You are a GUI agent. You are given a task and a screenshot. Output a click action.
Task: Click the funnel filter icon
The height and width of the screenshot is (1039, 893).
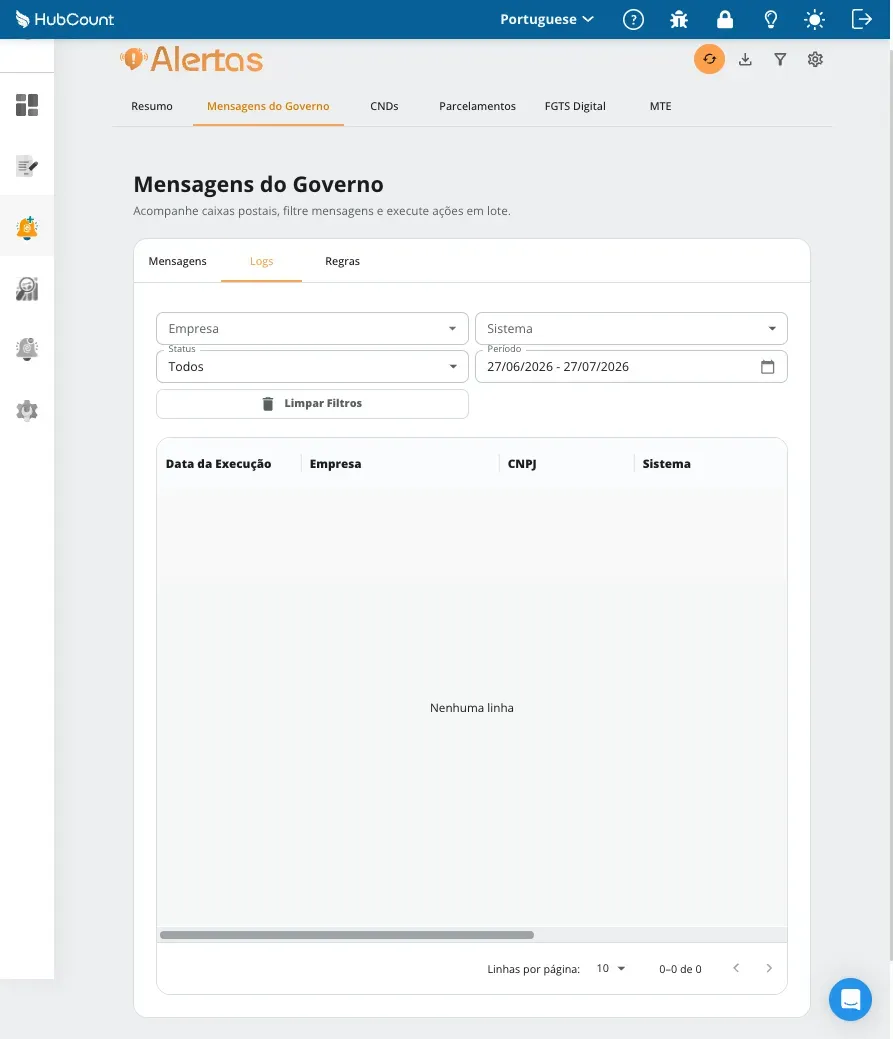pyautogui.click(x=780, y=59)
